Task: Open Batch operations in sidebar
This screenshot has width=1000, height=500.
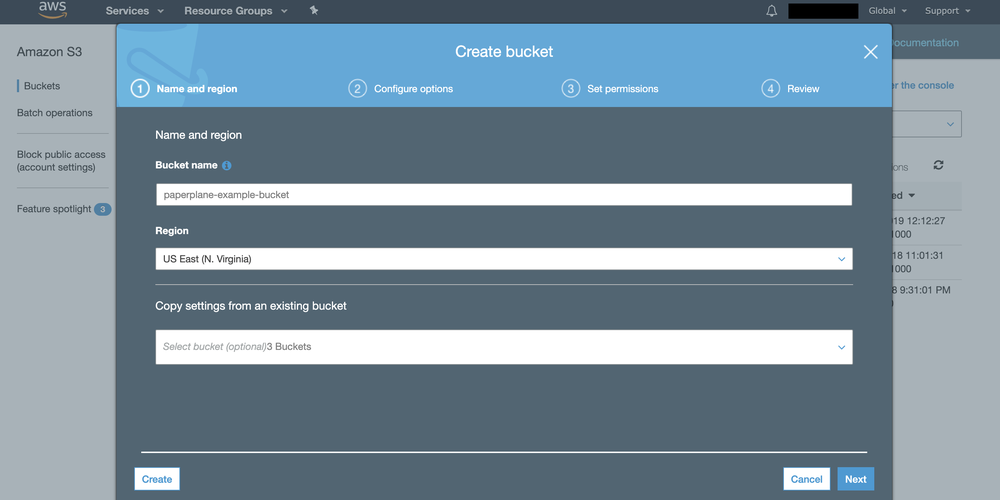Action: point(55,113)
